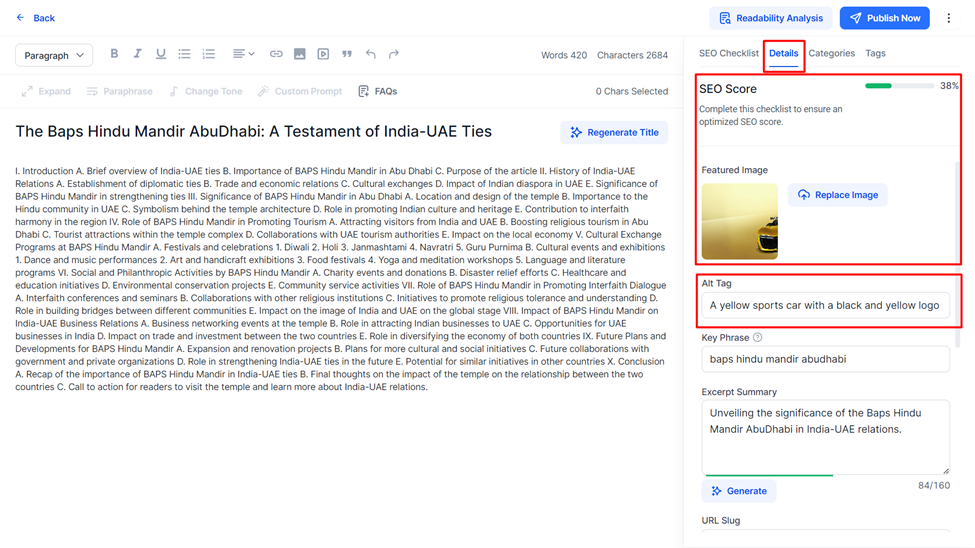The image size is (975, 548).
Task: Click the article title heading text
Action: point(254,131)
